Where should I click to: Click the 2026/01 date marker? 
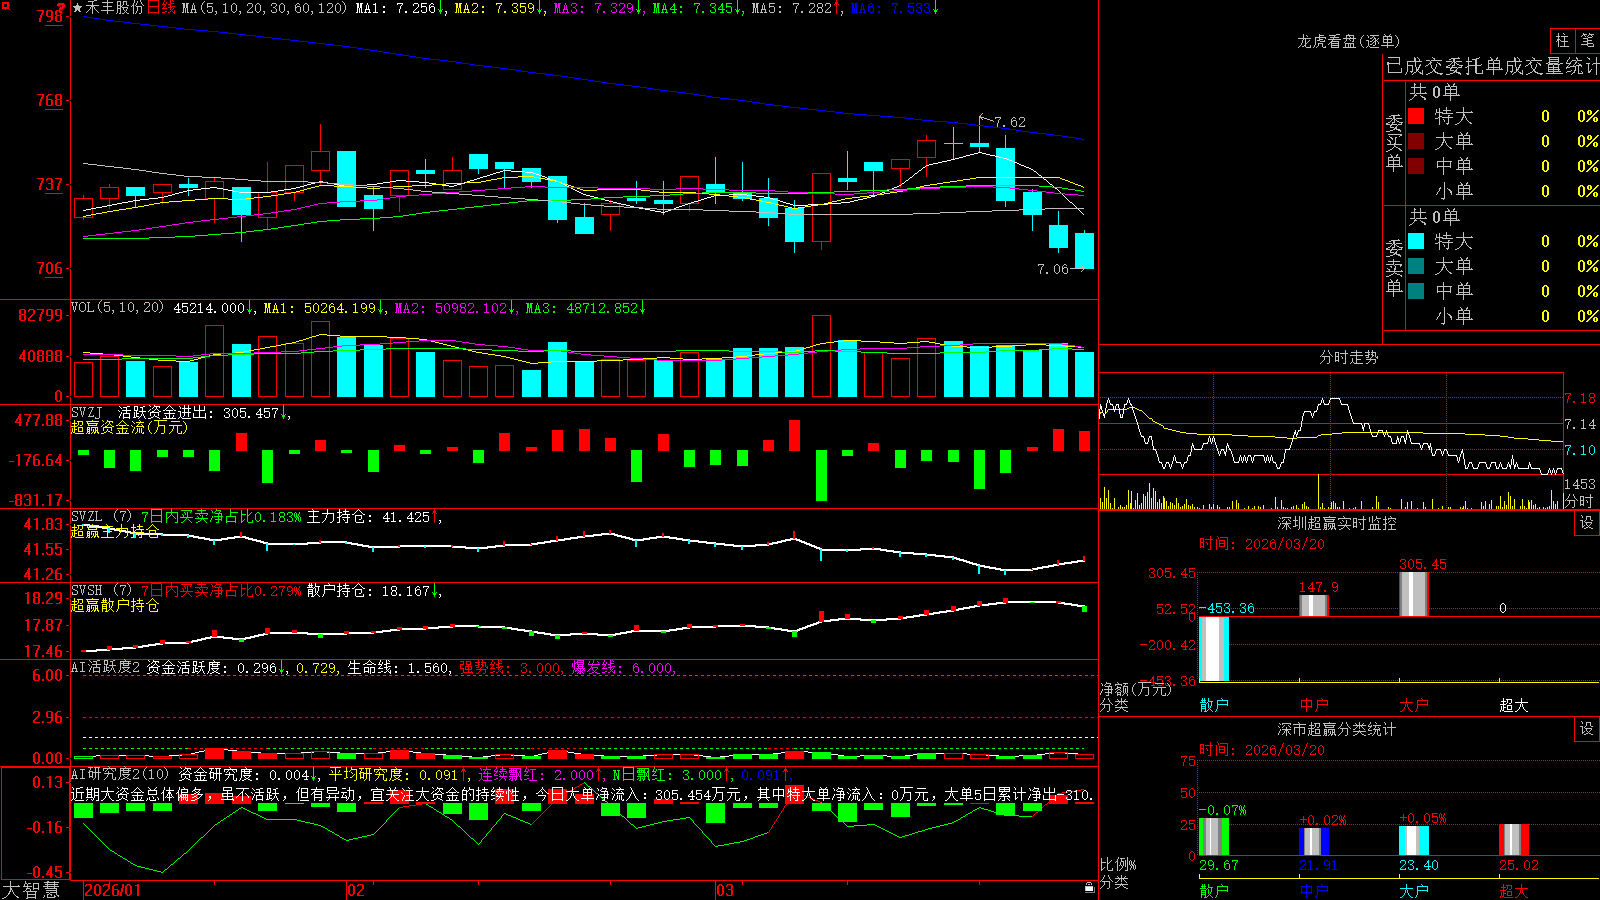click(113, 890)
